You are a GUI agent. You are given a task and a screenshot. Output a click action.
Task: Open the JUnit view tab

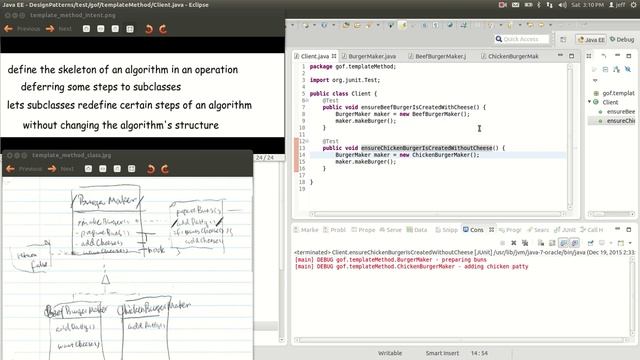click(565, 230)
